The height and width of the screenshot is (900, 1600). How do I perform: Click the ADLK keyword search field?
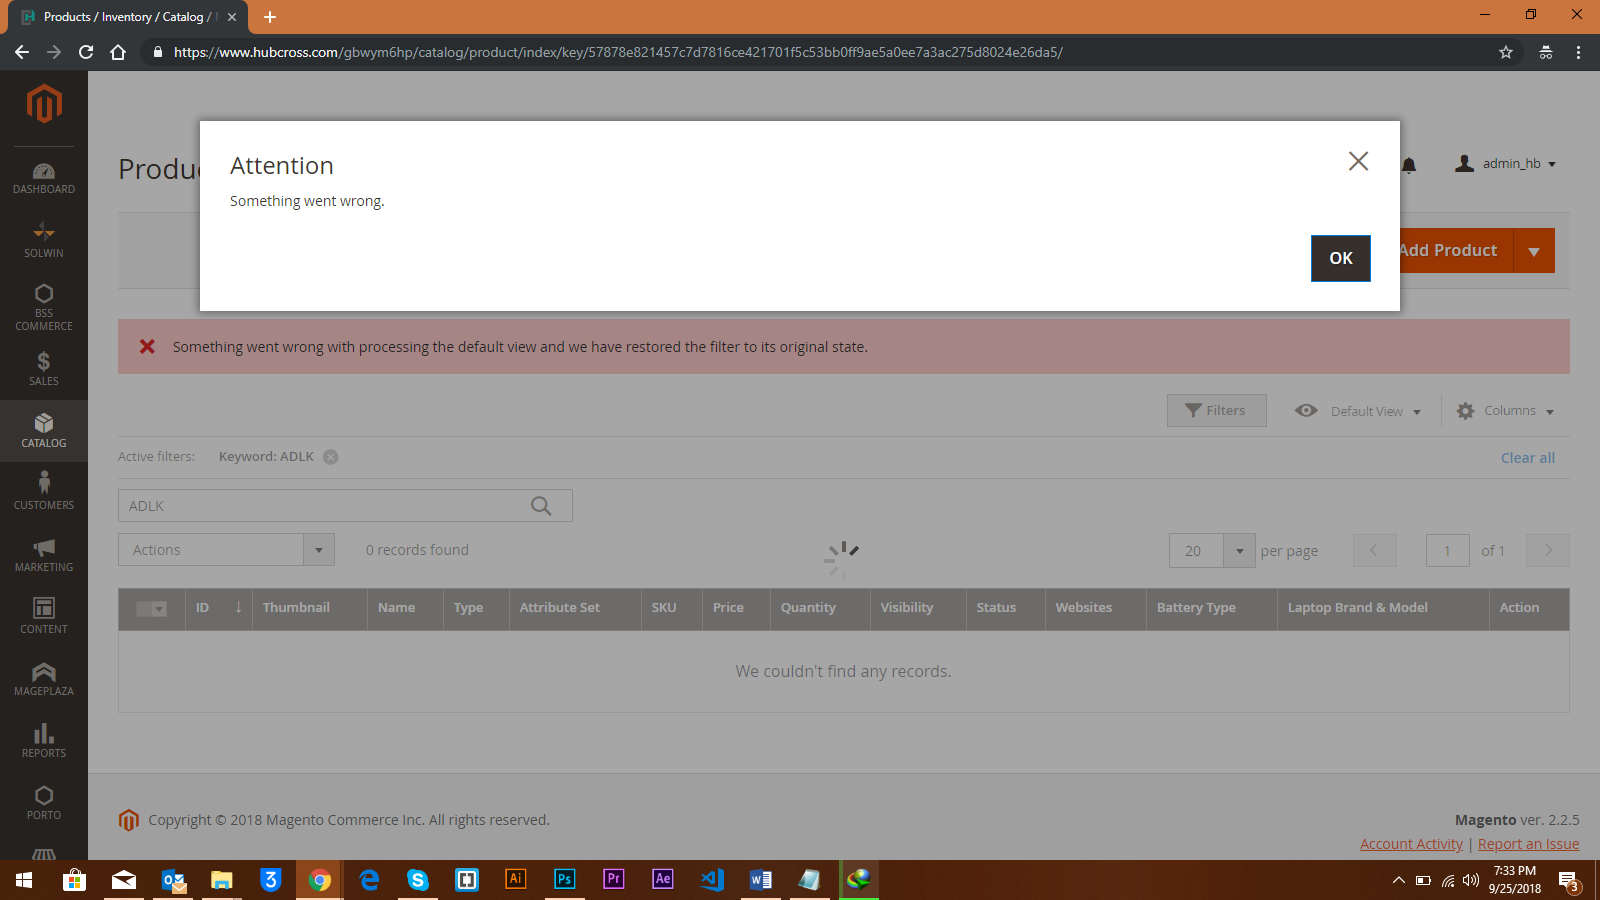(x=320, y=506)
